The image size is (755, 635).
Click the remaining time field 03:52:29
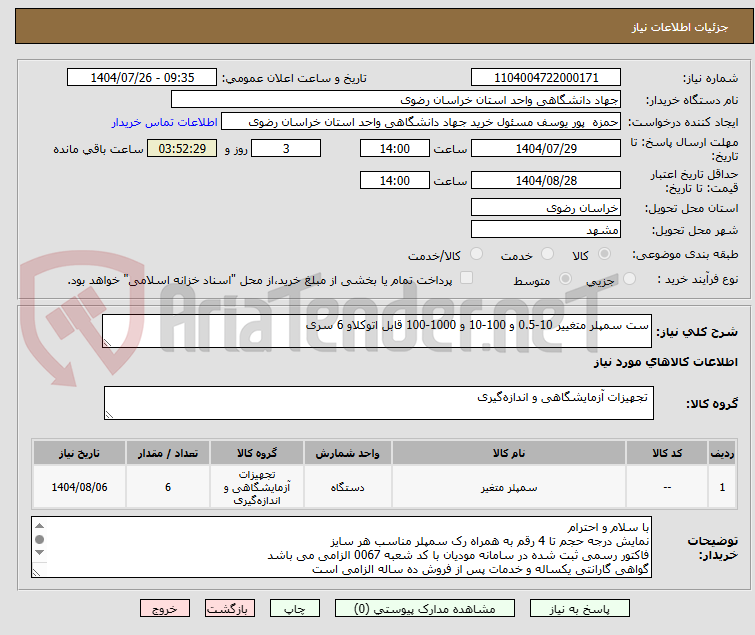(182, 148)
